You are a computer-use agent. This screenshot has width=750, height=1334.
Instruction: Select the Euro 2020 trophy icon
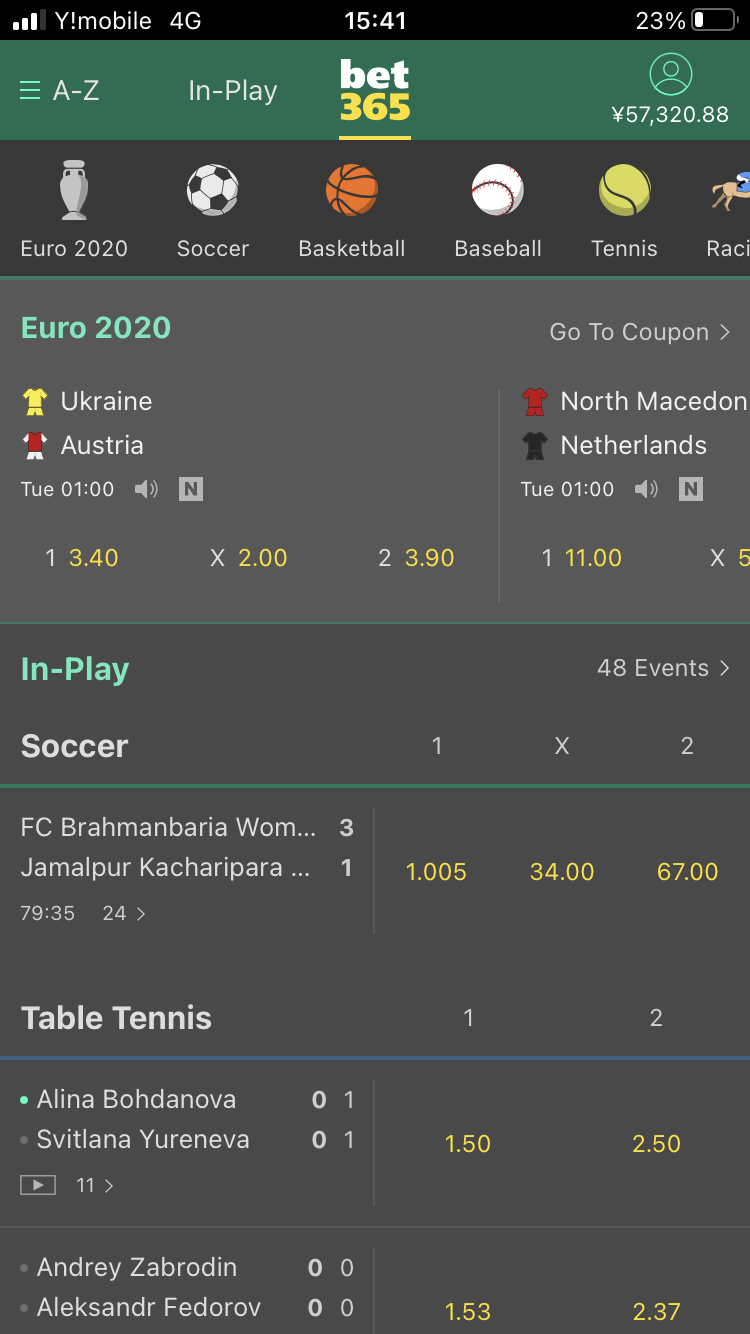[74, 190]
